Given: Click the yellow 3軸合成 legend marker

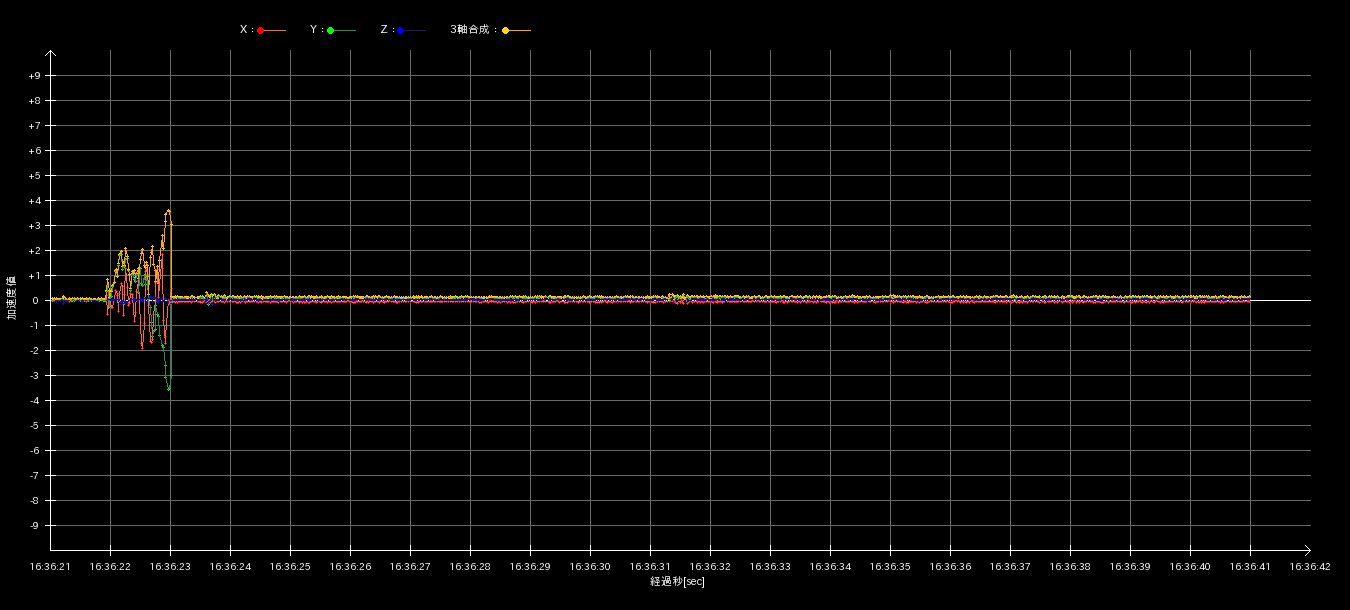Looking at the screenshot, I should tap(506, 31).
